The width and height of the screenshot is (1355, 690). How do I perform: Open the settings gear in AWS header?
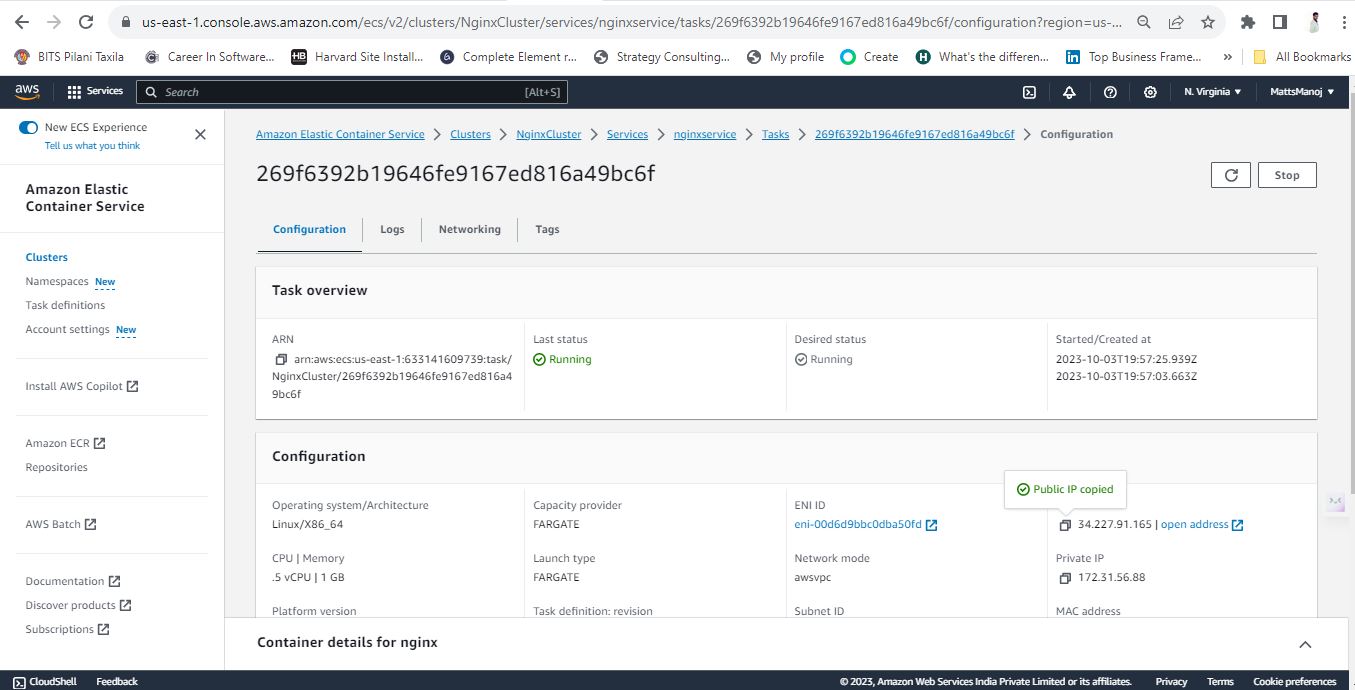tap(1150, 92)
